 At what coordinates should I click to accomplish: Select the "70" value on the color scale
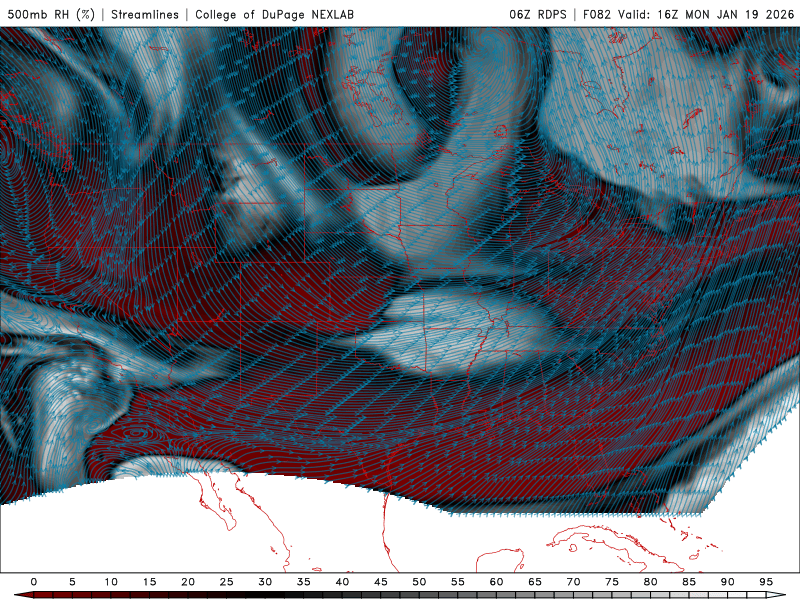(573, 582)
